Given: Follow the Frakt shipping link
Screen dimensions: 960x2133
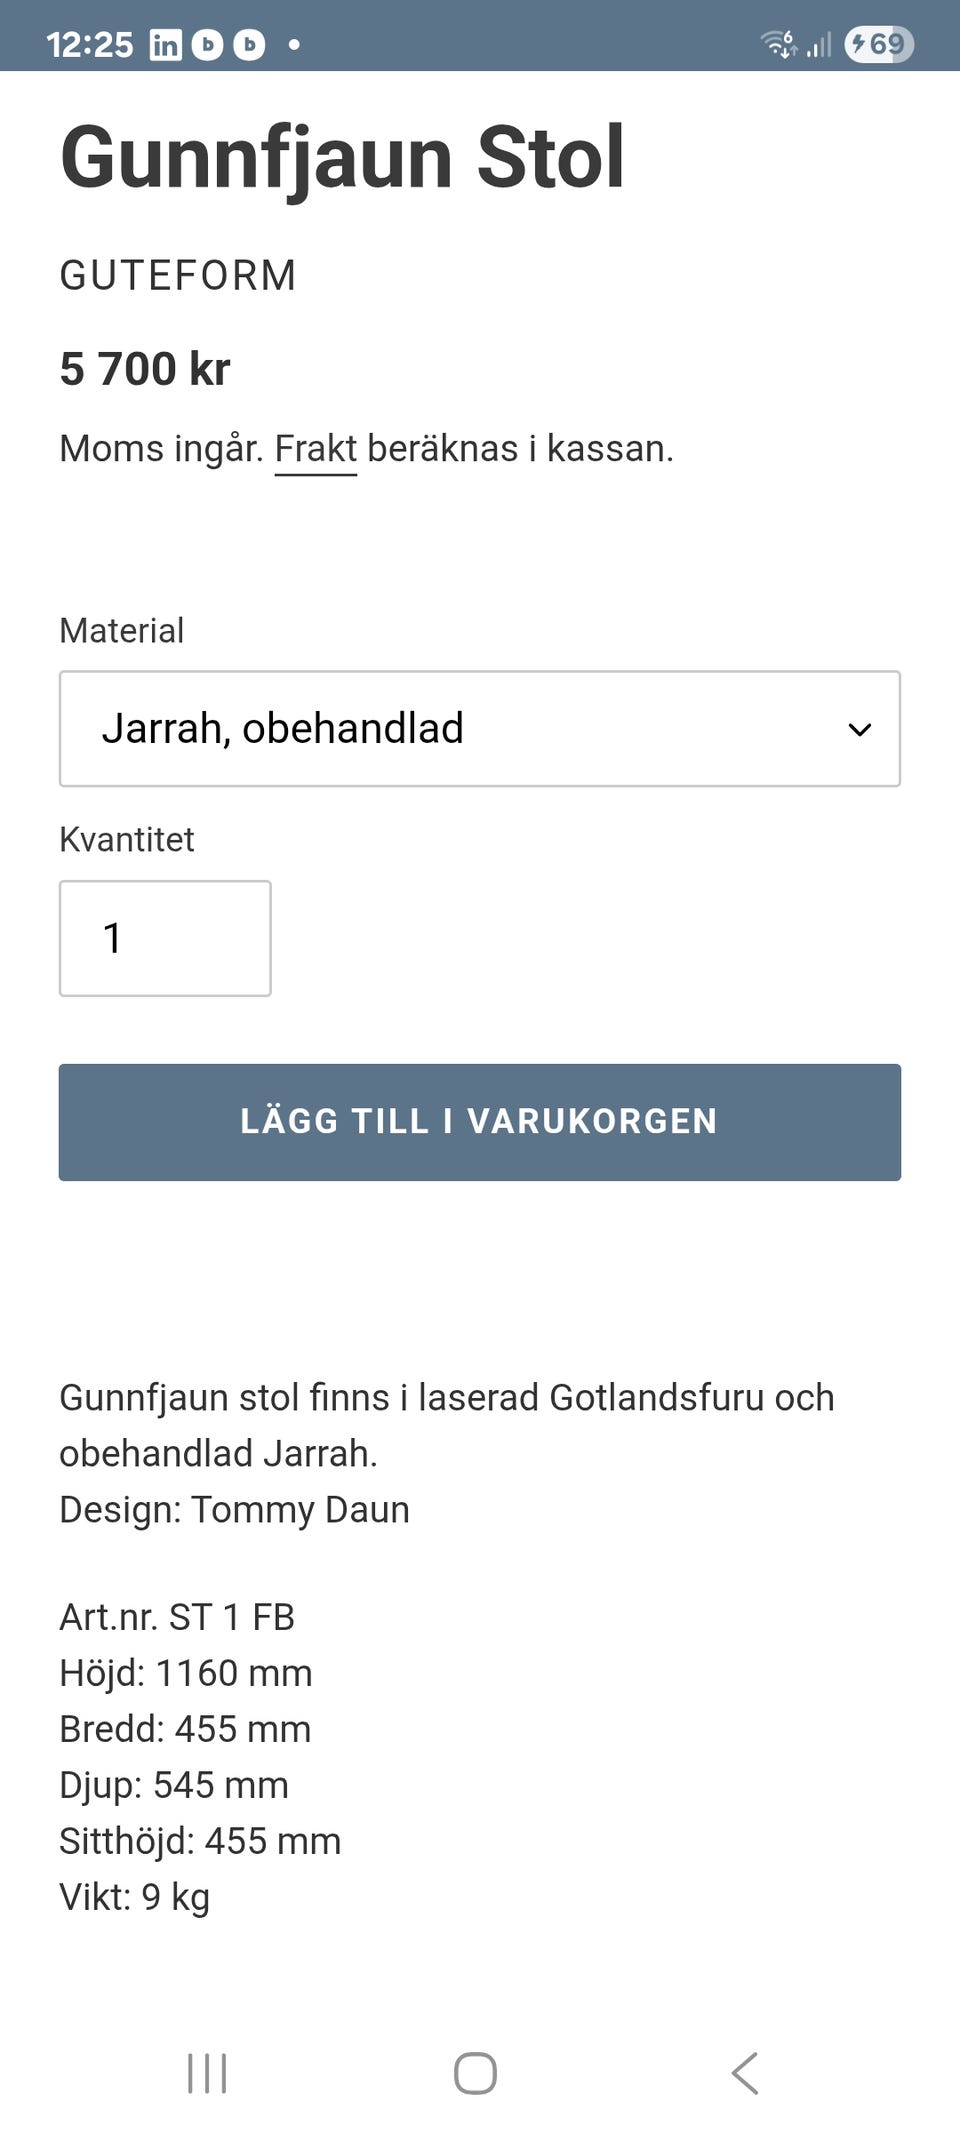Looking at the screenshot, I should (315, 449).
